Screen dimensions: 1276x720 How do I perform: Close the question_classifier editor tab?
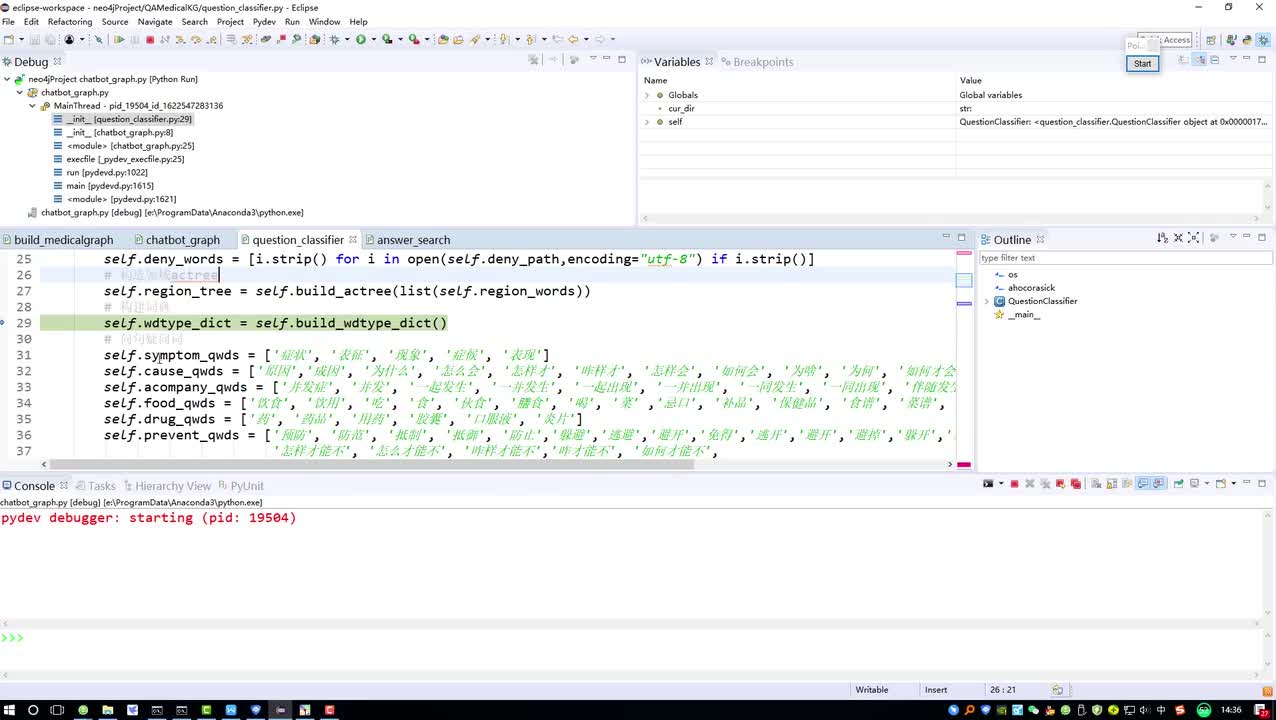pos(353,240)
